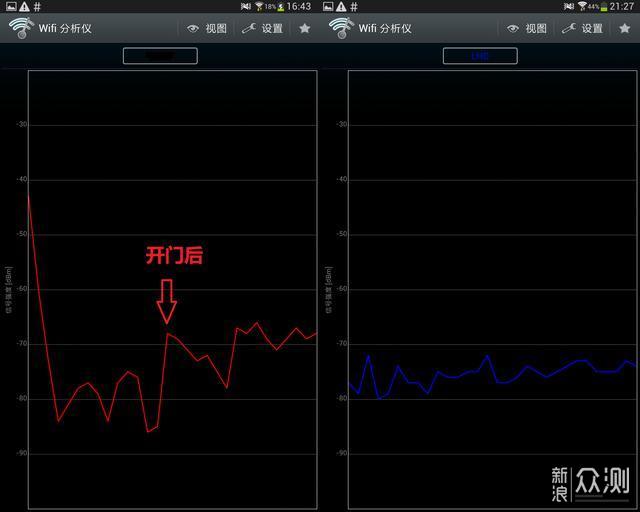Image resolution: width=640 pixels, height=512 pixels.
Task: Tap the battery icon showing 44%
Action: [x=604, y=6]
